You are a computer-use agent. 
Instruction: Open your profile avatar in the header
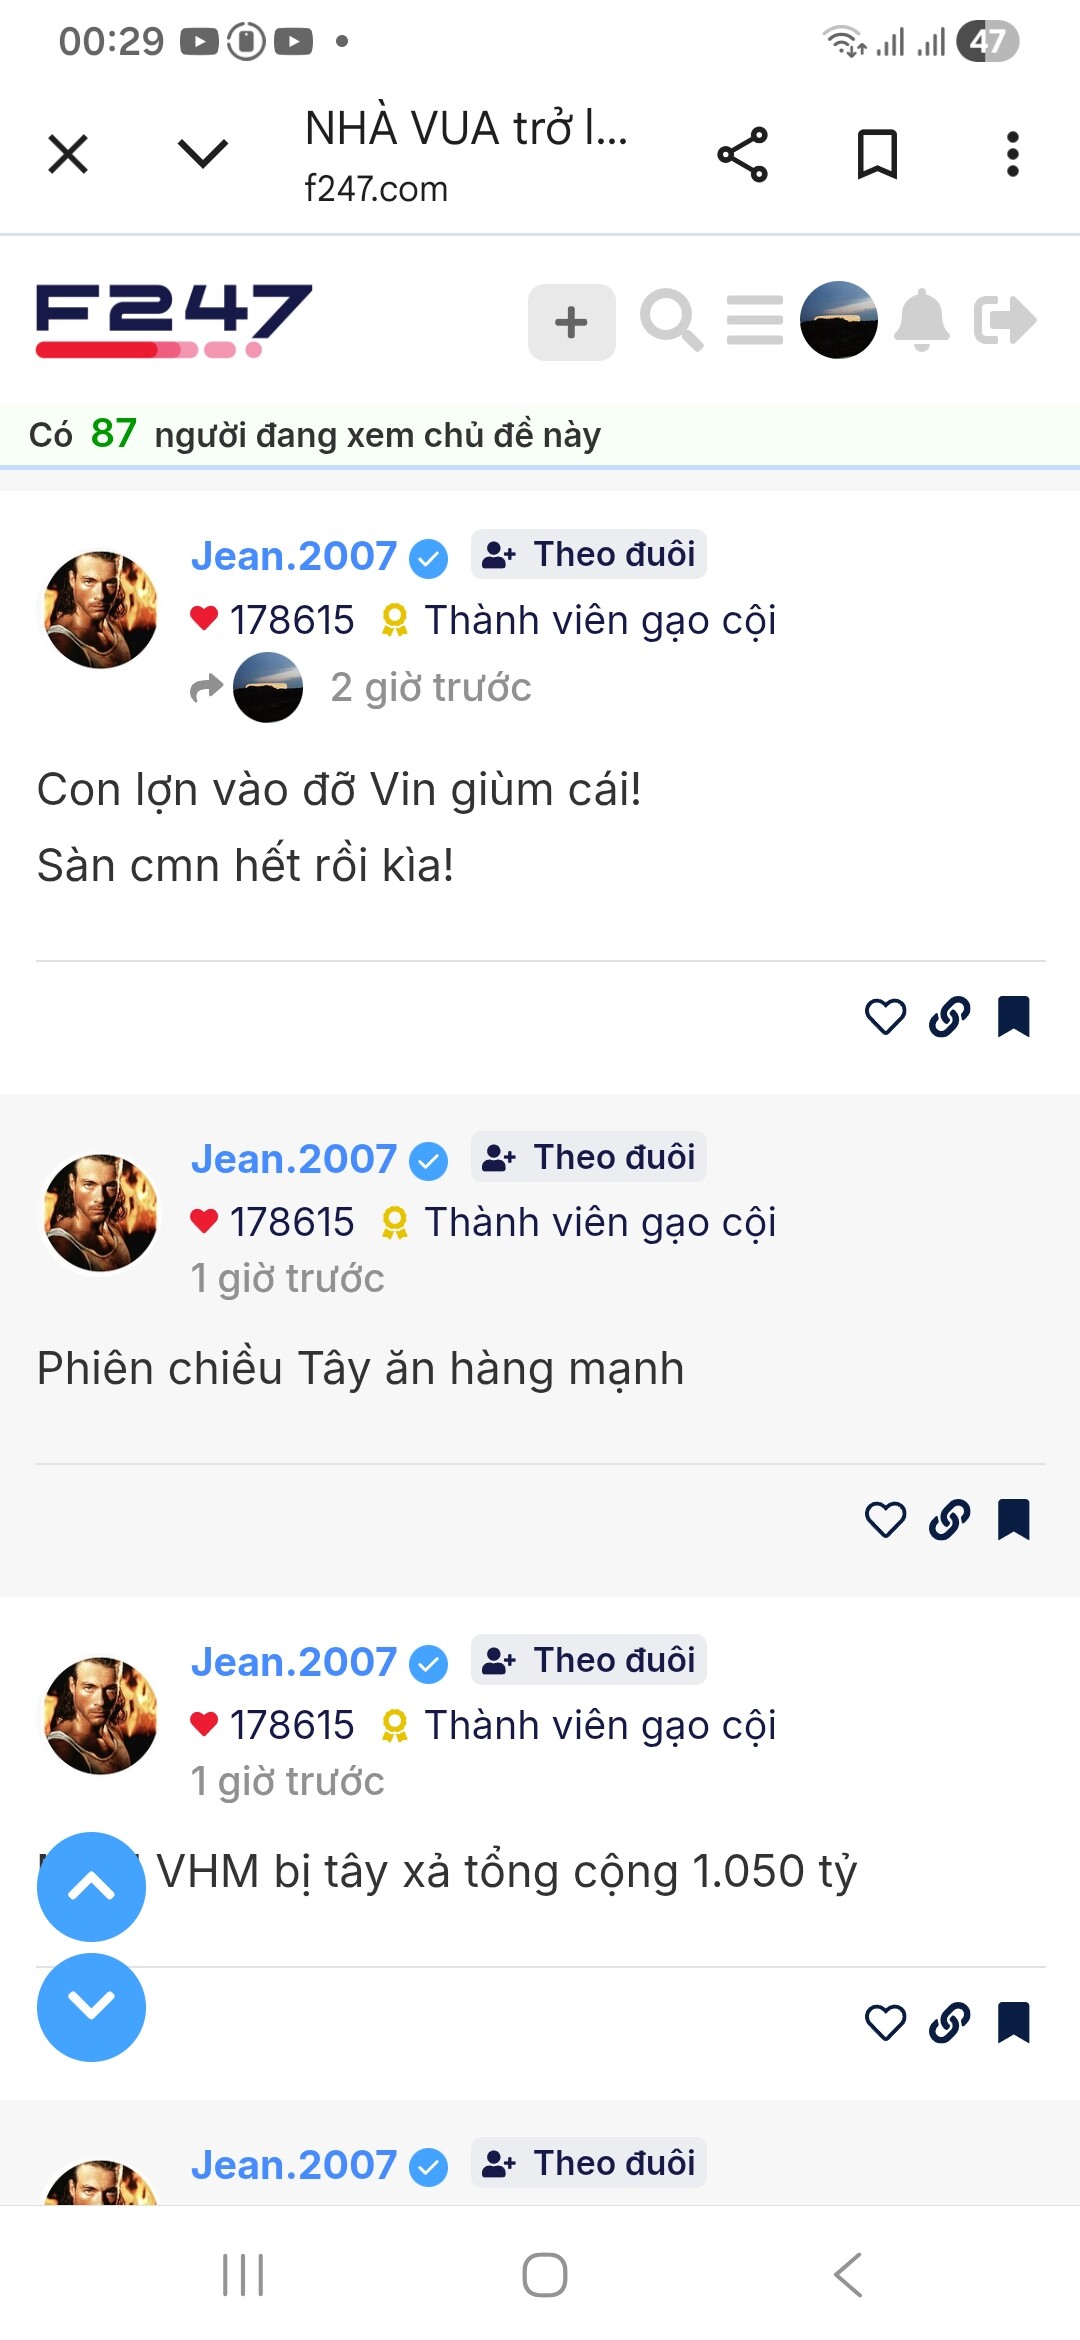pos(838,320)
